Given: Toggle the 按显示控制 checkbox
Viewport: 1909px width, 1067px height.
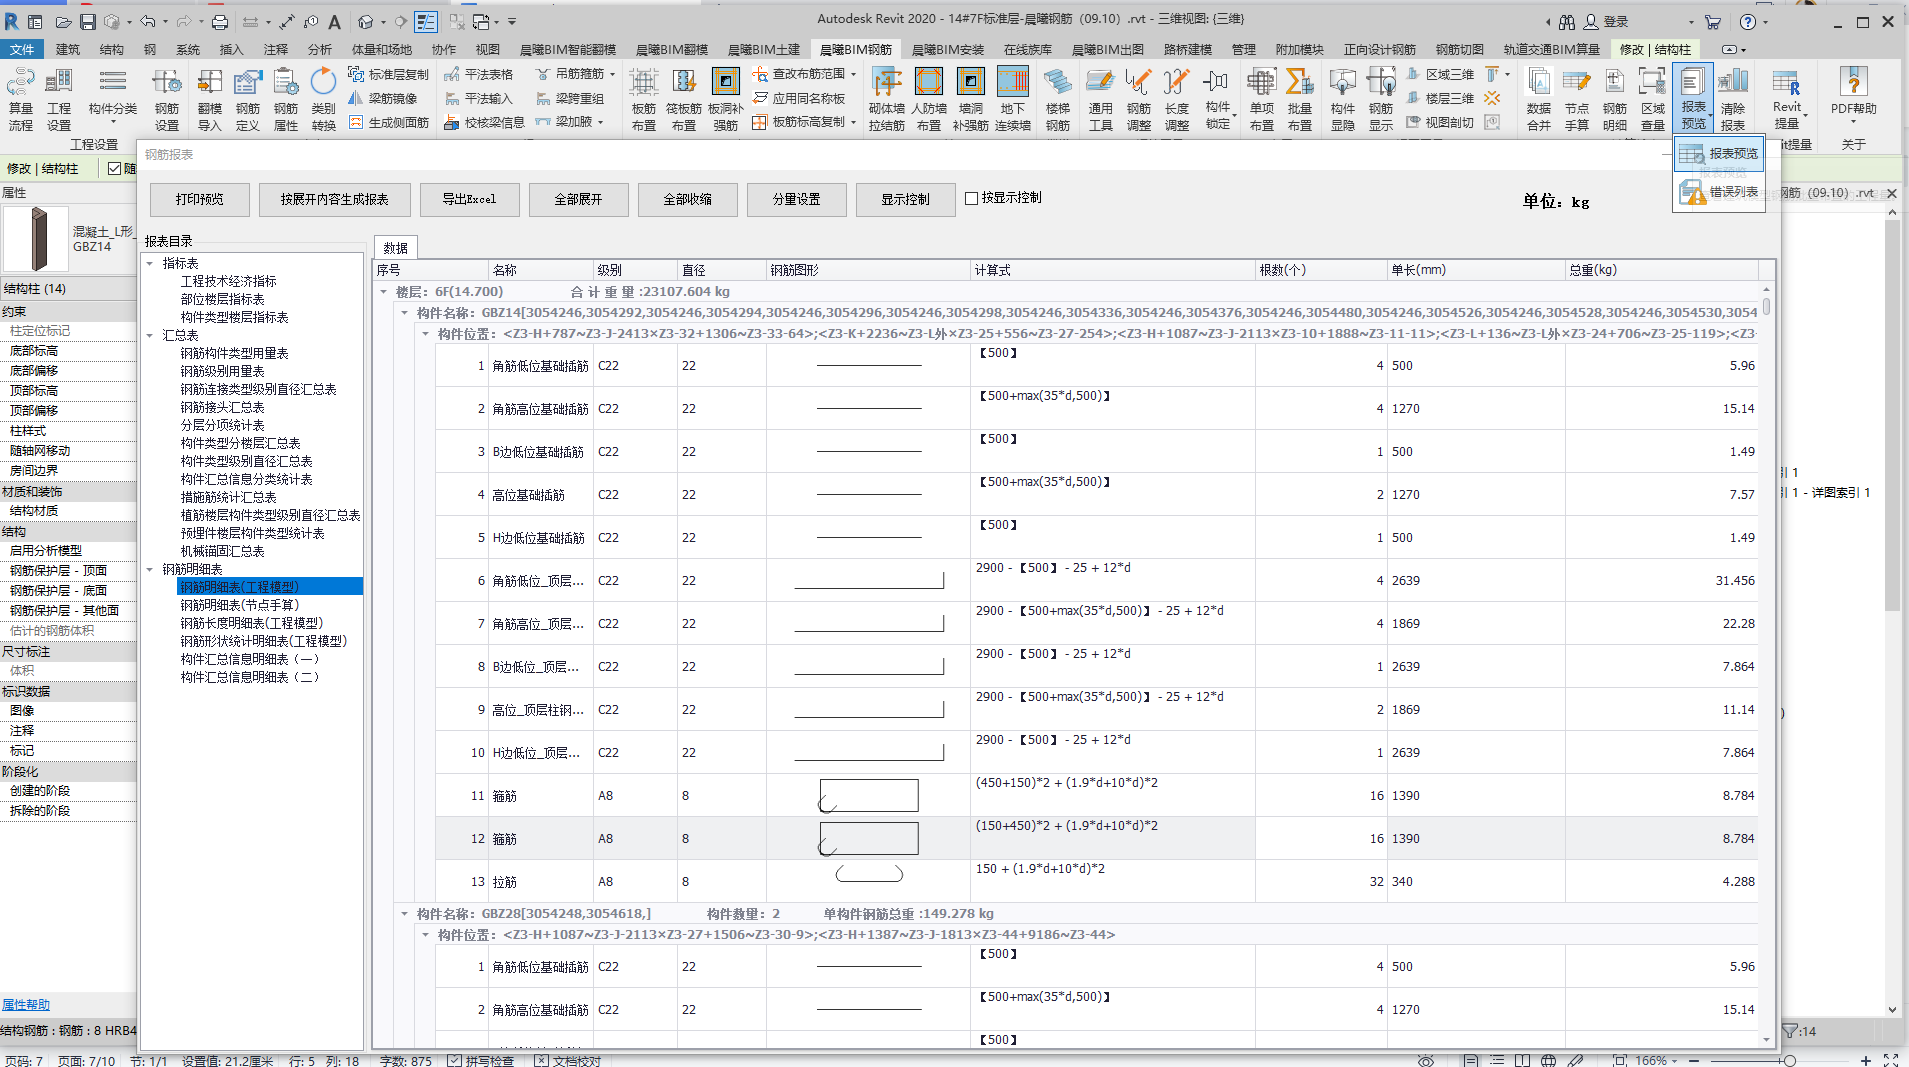Looking at the screenshot, I should pos(971,198).
